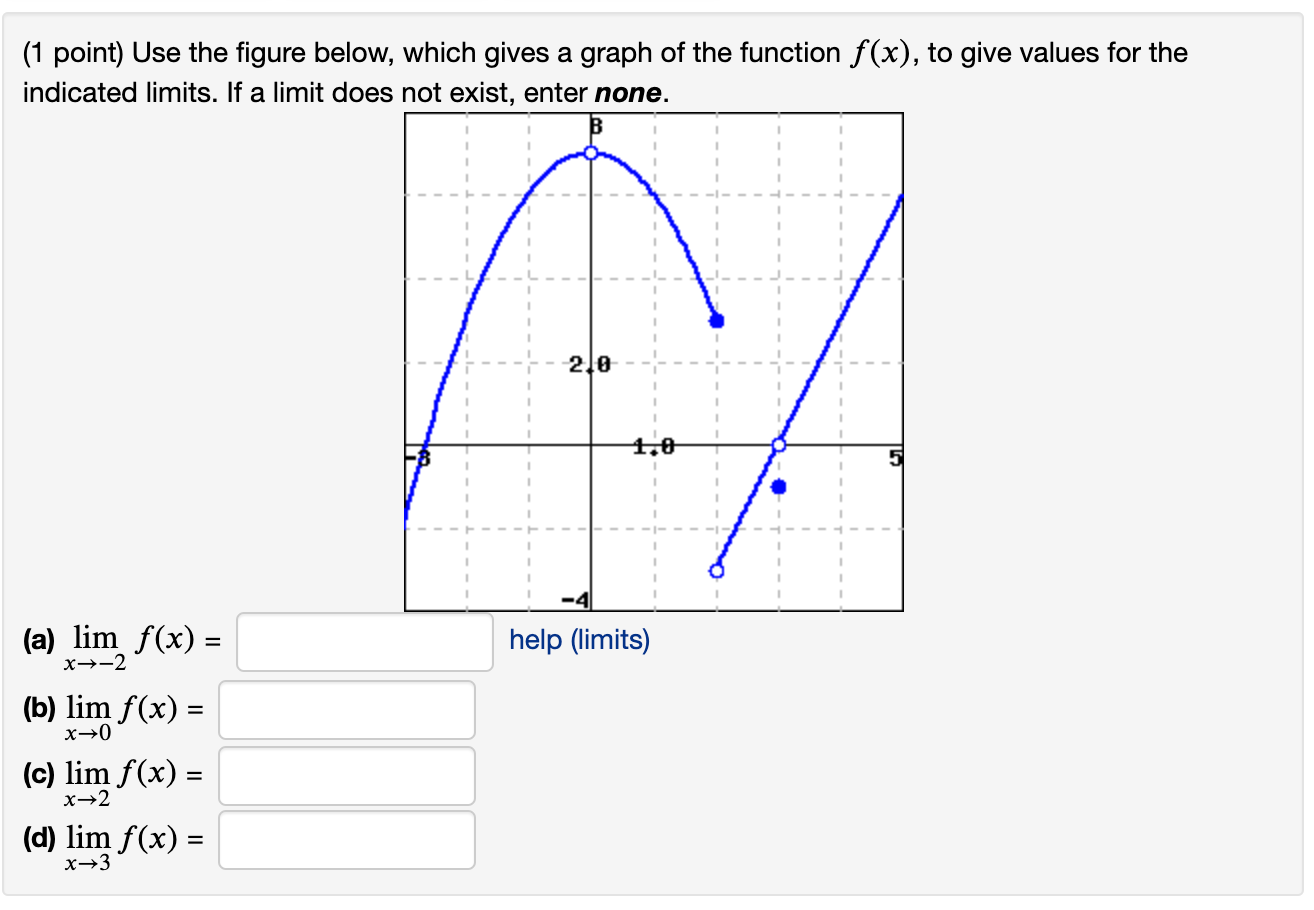Click the 1.0 label on the x-axis
This screenshot has width=1314, height=910.
[652, 445]
